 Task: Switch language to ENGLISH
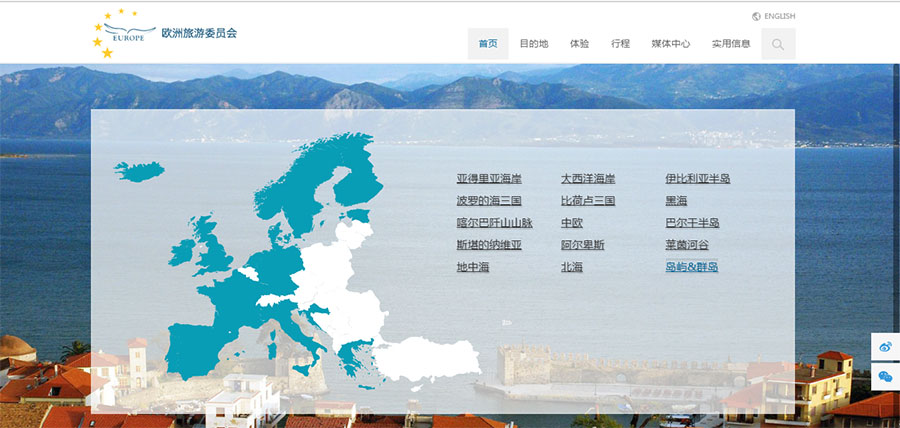tap(779, 16)
